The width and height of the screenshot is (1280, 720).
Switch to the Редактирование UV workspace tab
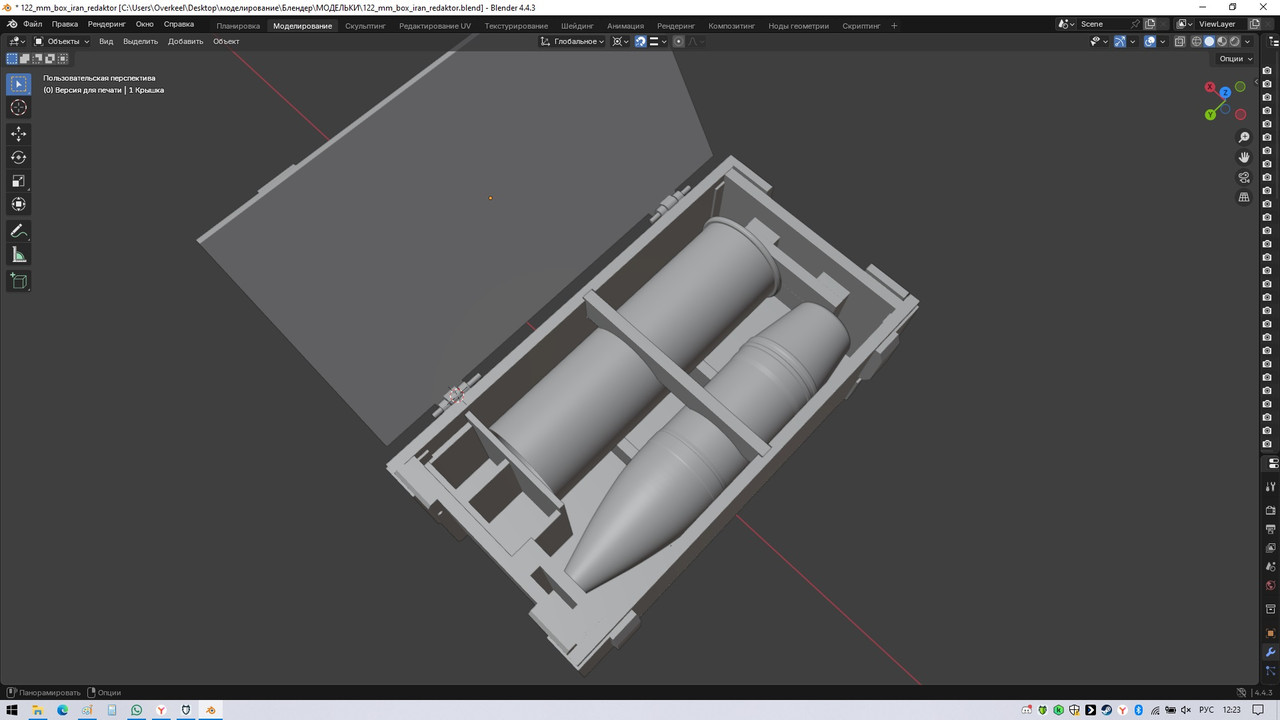pyautogui.click(x=434, y=25)
